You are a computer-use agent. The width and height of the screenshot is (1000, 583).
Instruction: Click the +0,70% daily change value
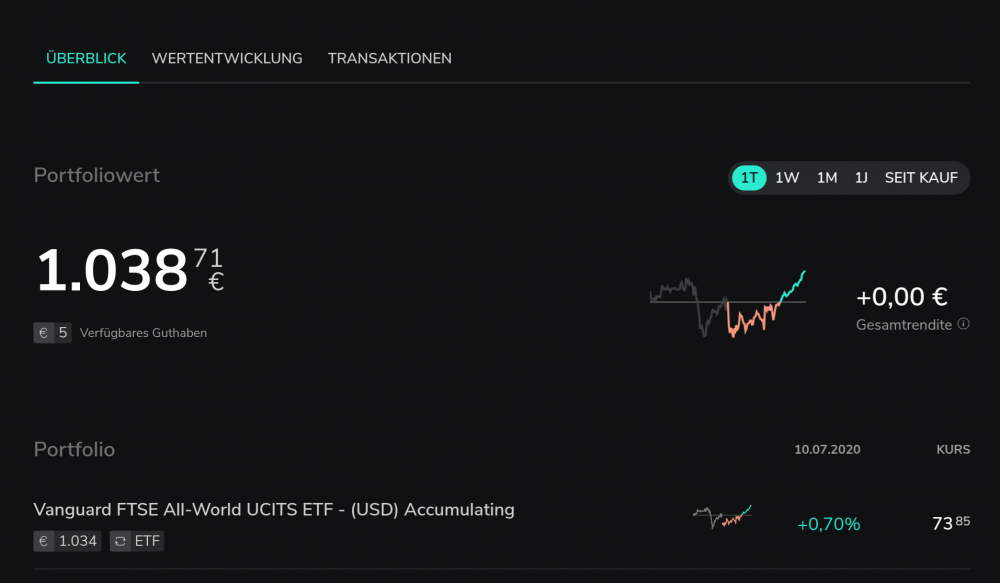[828, 522]
